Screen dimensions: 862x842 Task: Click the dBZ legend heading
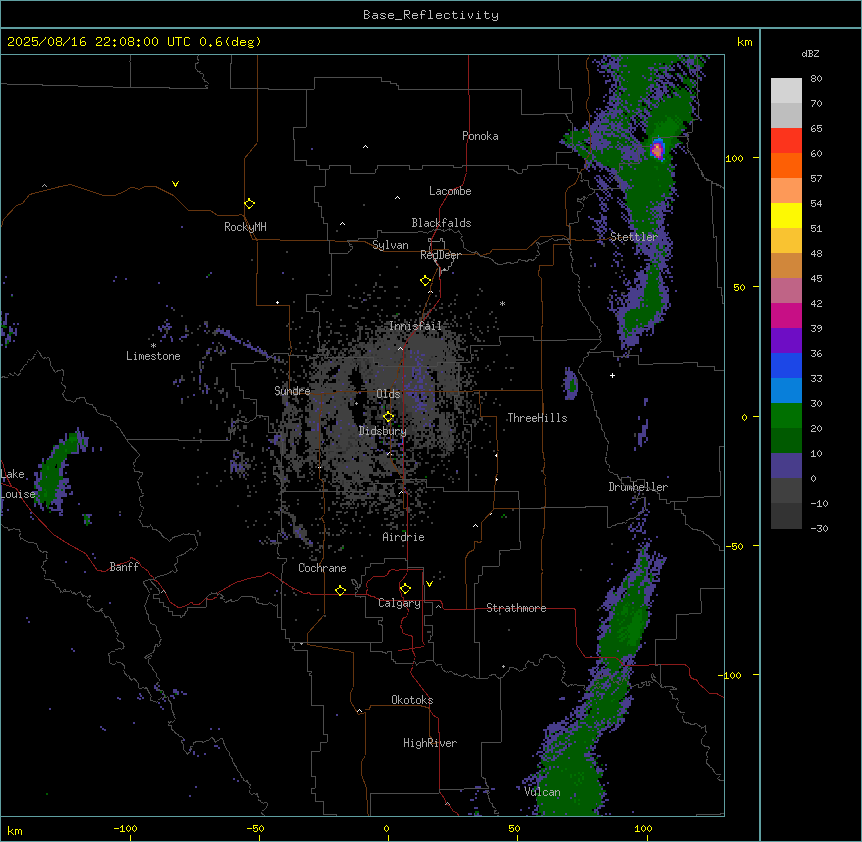click(810, 54)
